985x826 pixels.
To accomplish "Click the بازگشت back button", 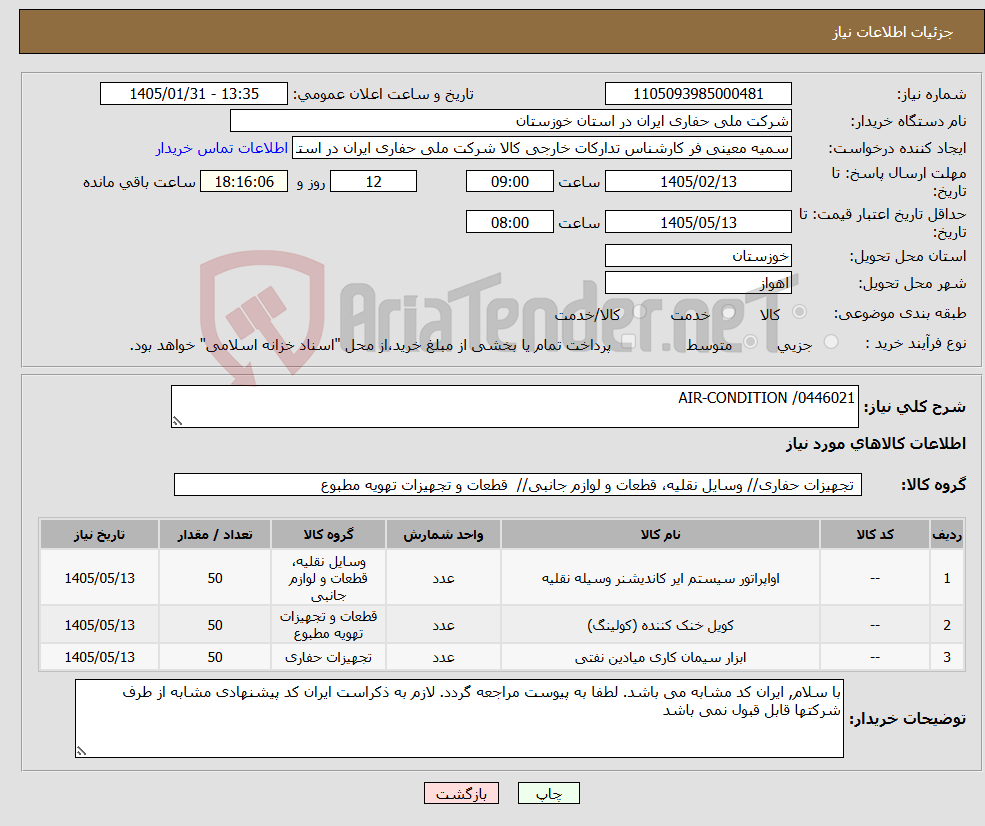I will pyautogui.click(x=461, y=793).
